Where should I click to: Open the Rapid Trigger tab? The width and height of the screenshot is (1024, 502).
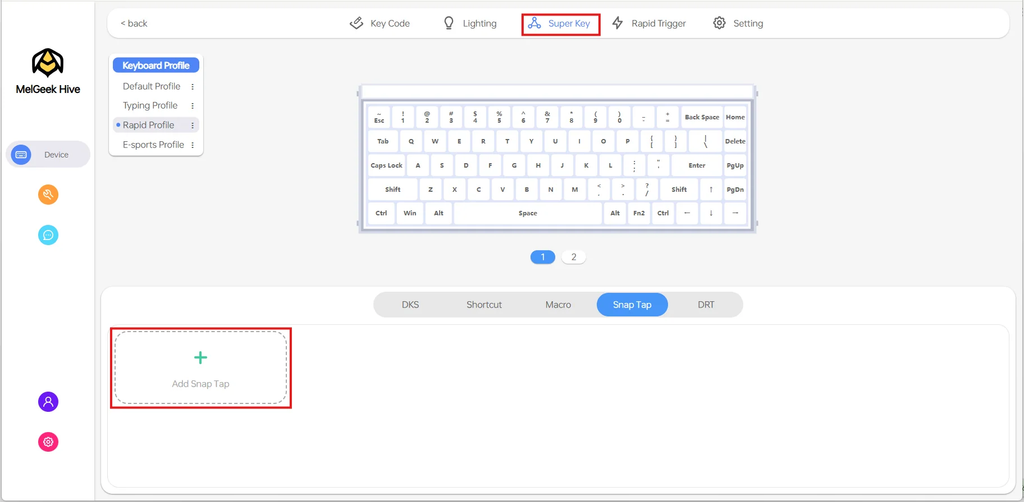[x=648, y=24]
